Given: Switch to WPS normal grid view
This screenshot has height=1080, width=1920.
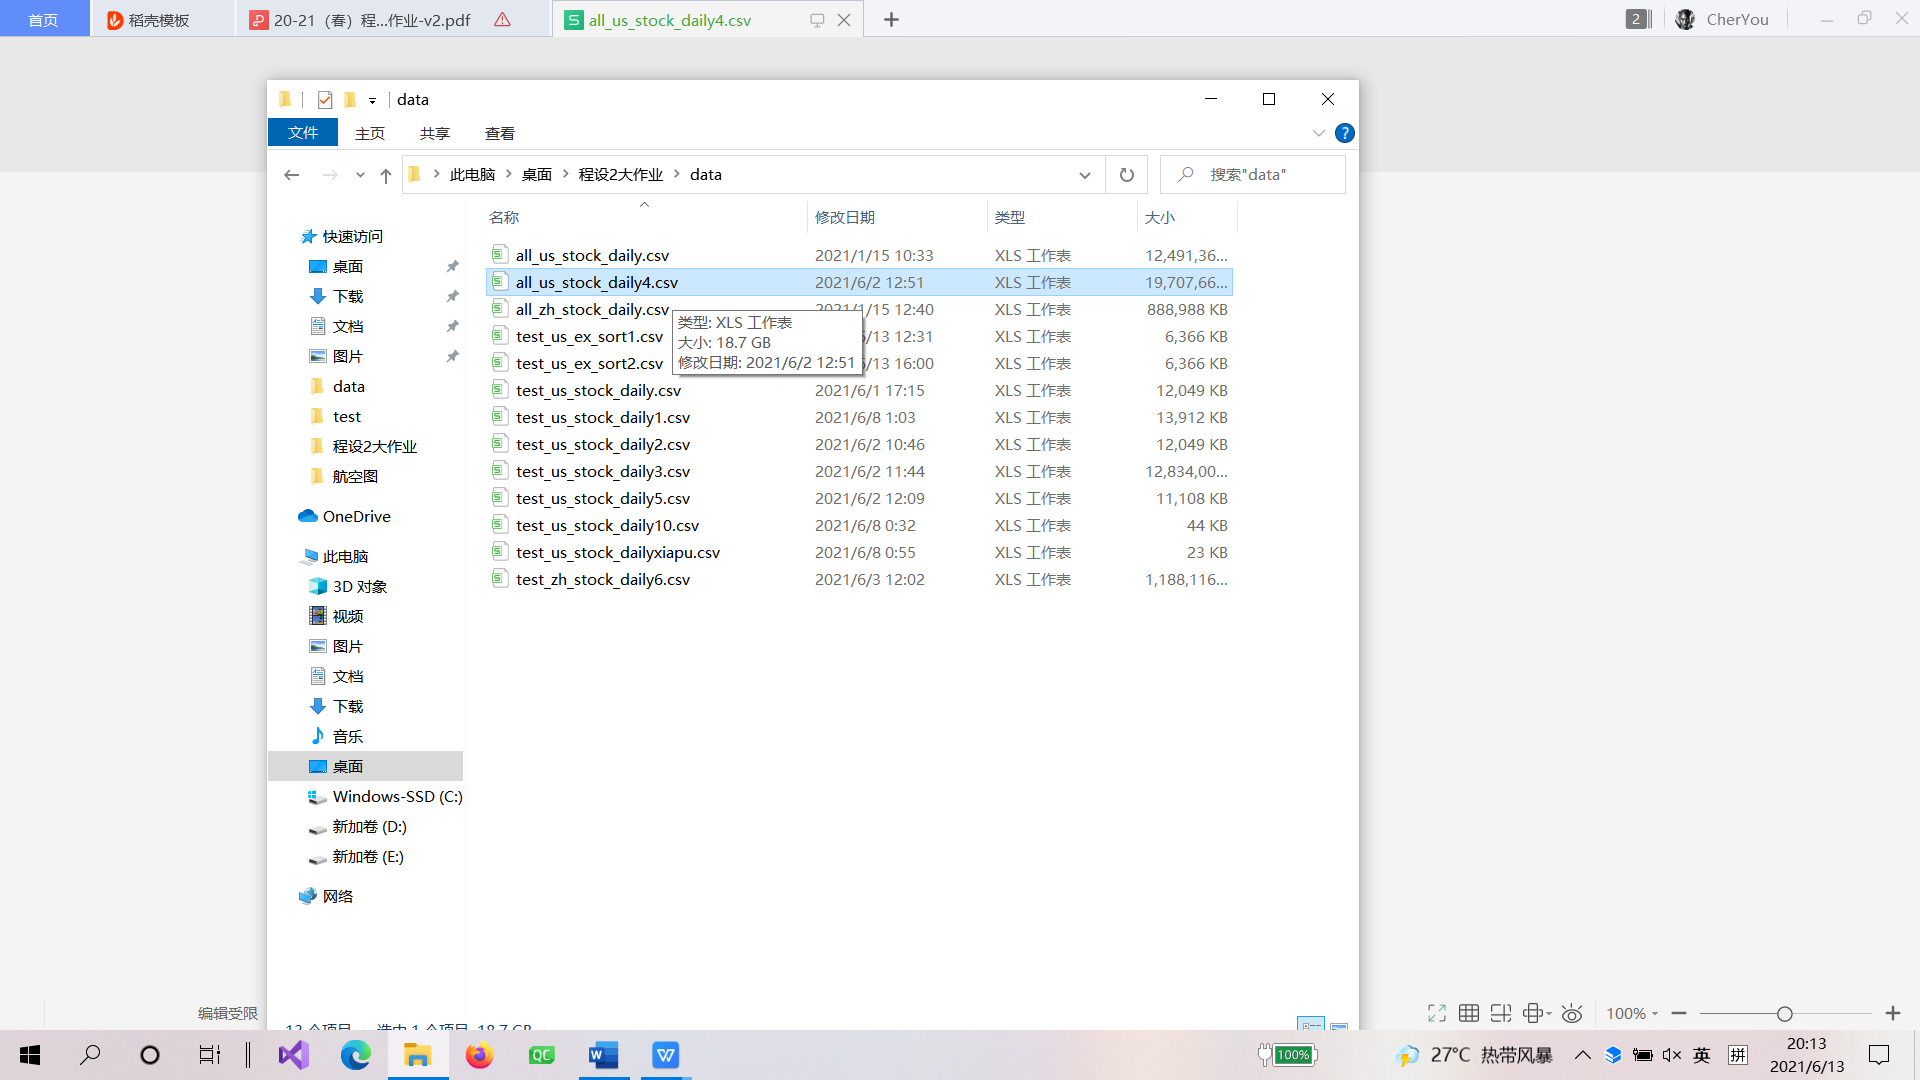Looking at the screenshot, I should point(1468,1013).
